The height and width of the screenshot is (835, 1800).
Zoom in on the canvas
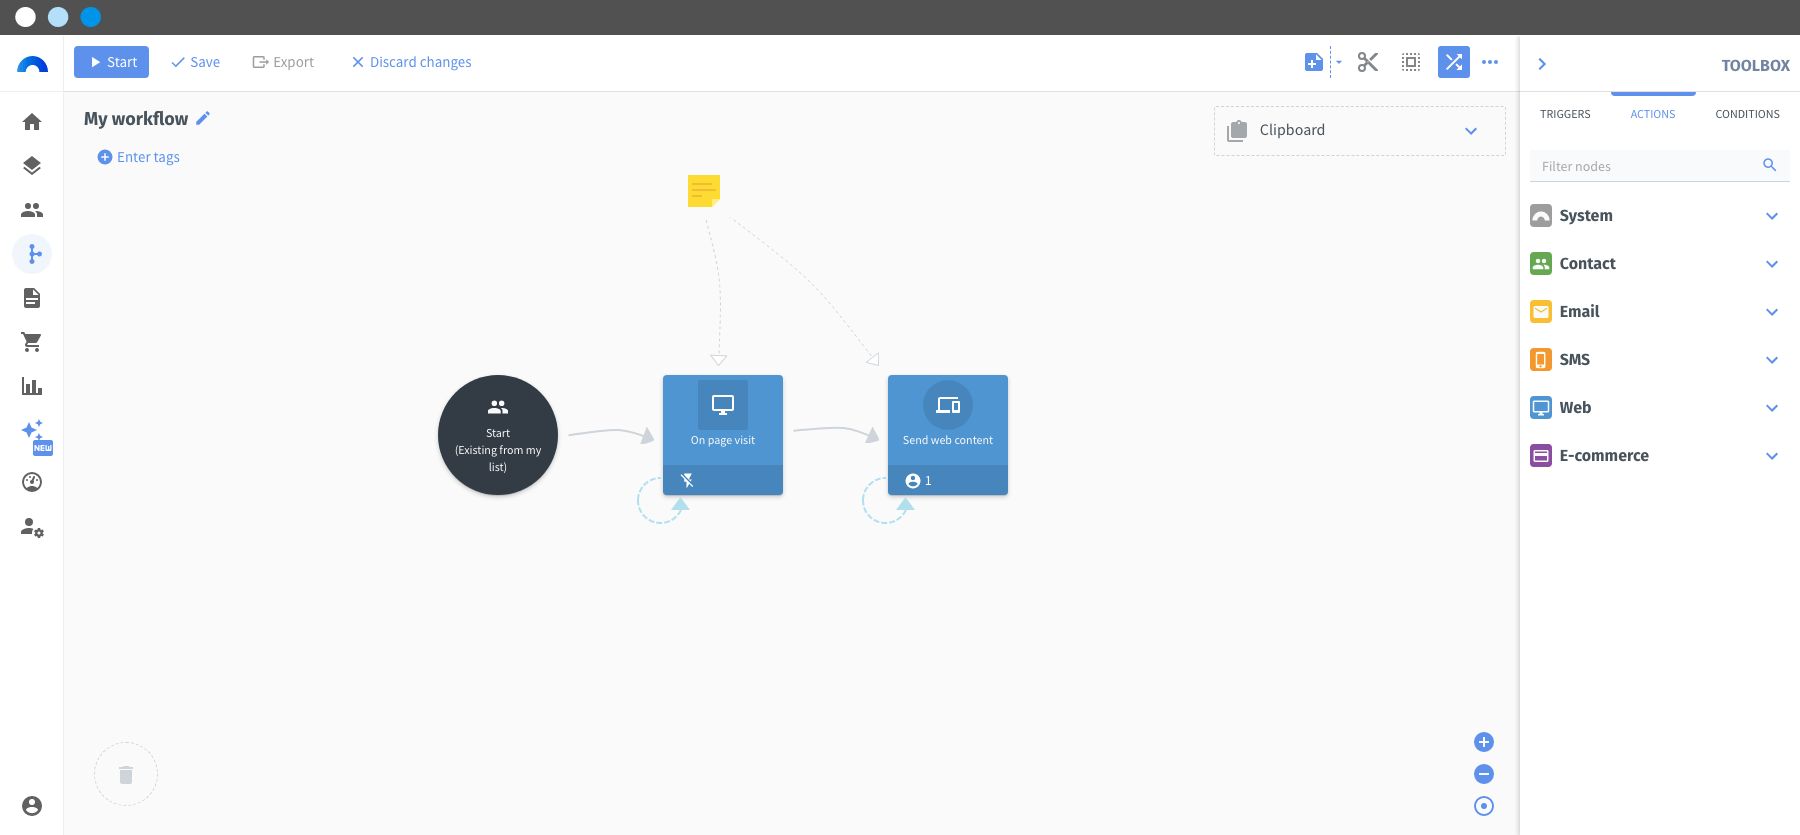[x=1484, y=742]
